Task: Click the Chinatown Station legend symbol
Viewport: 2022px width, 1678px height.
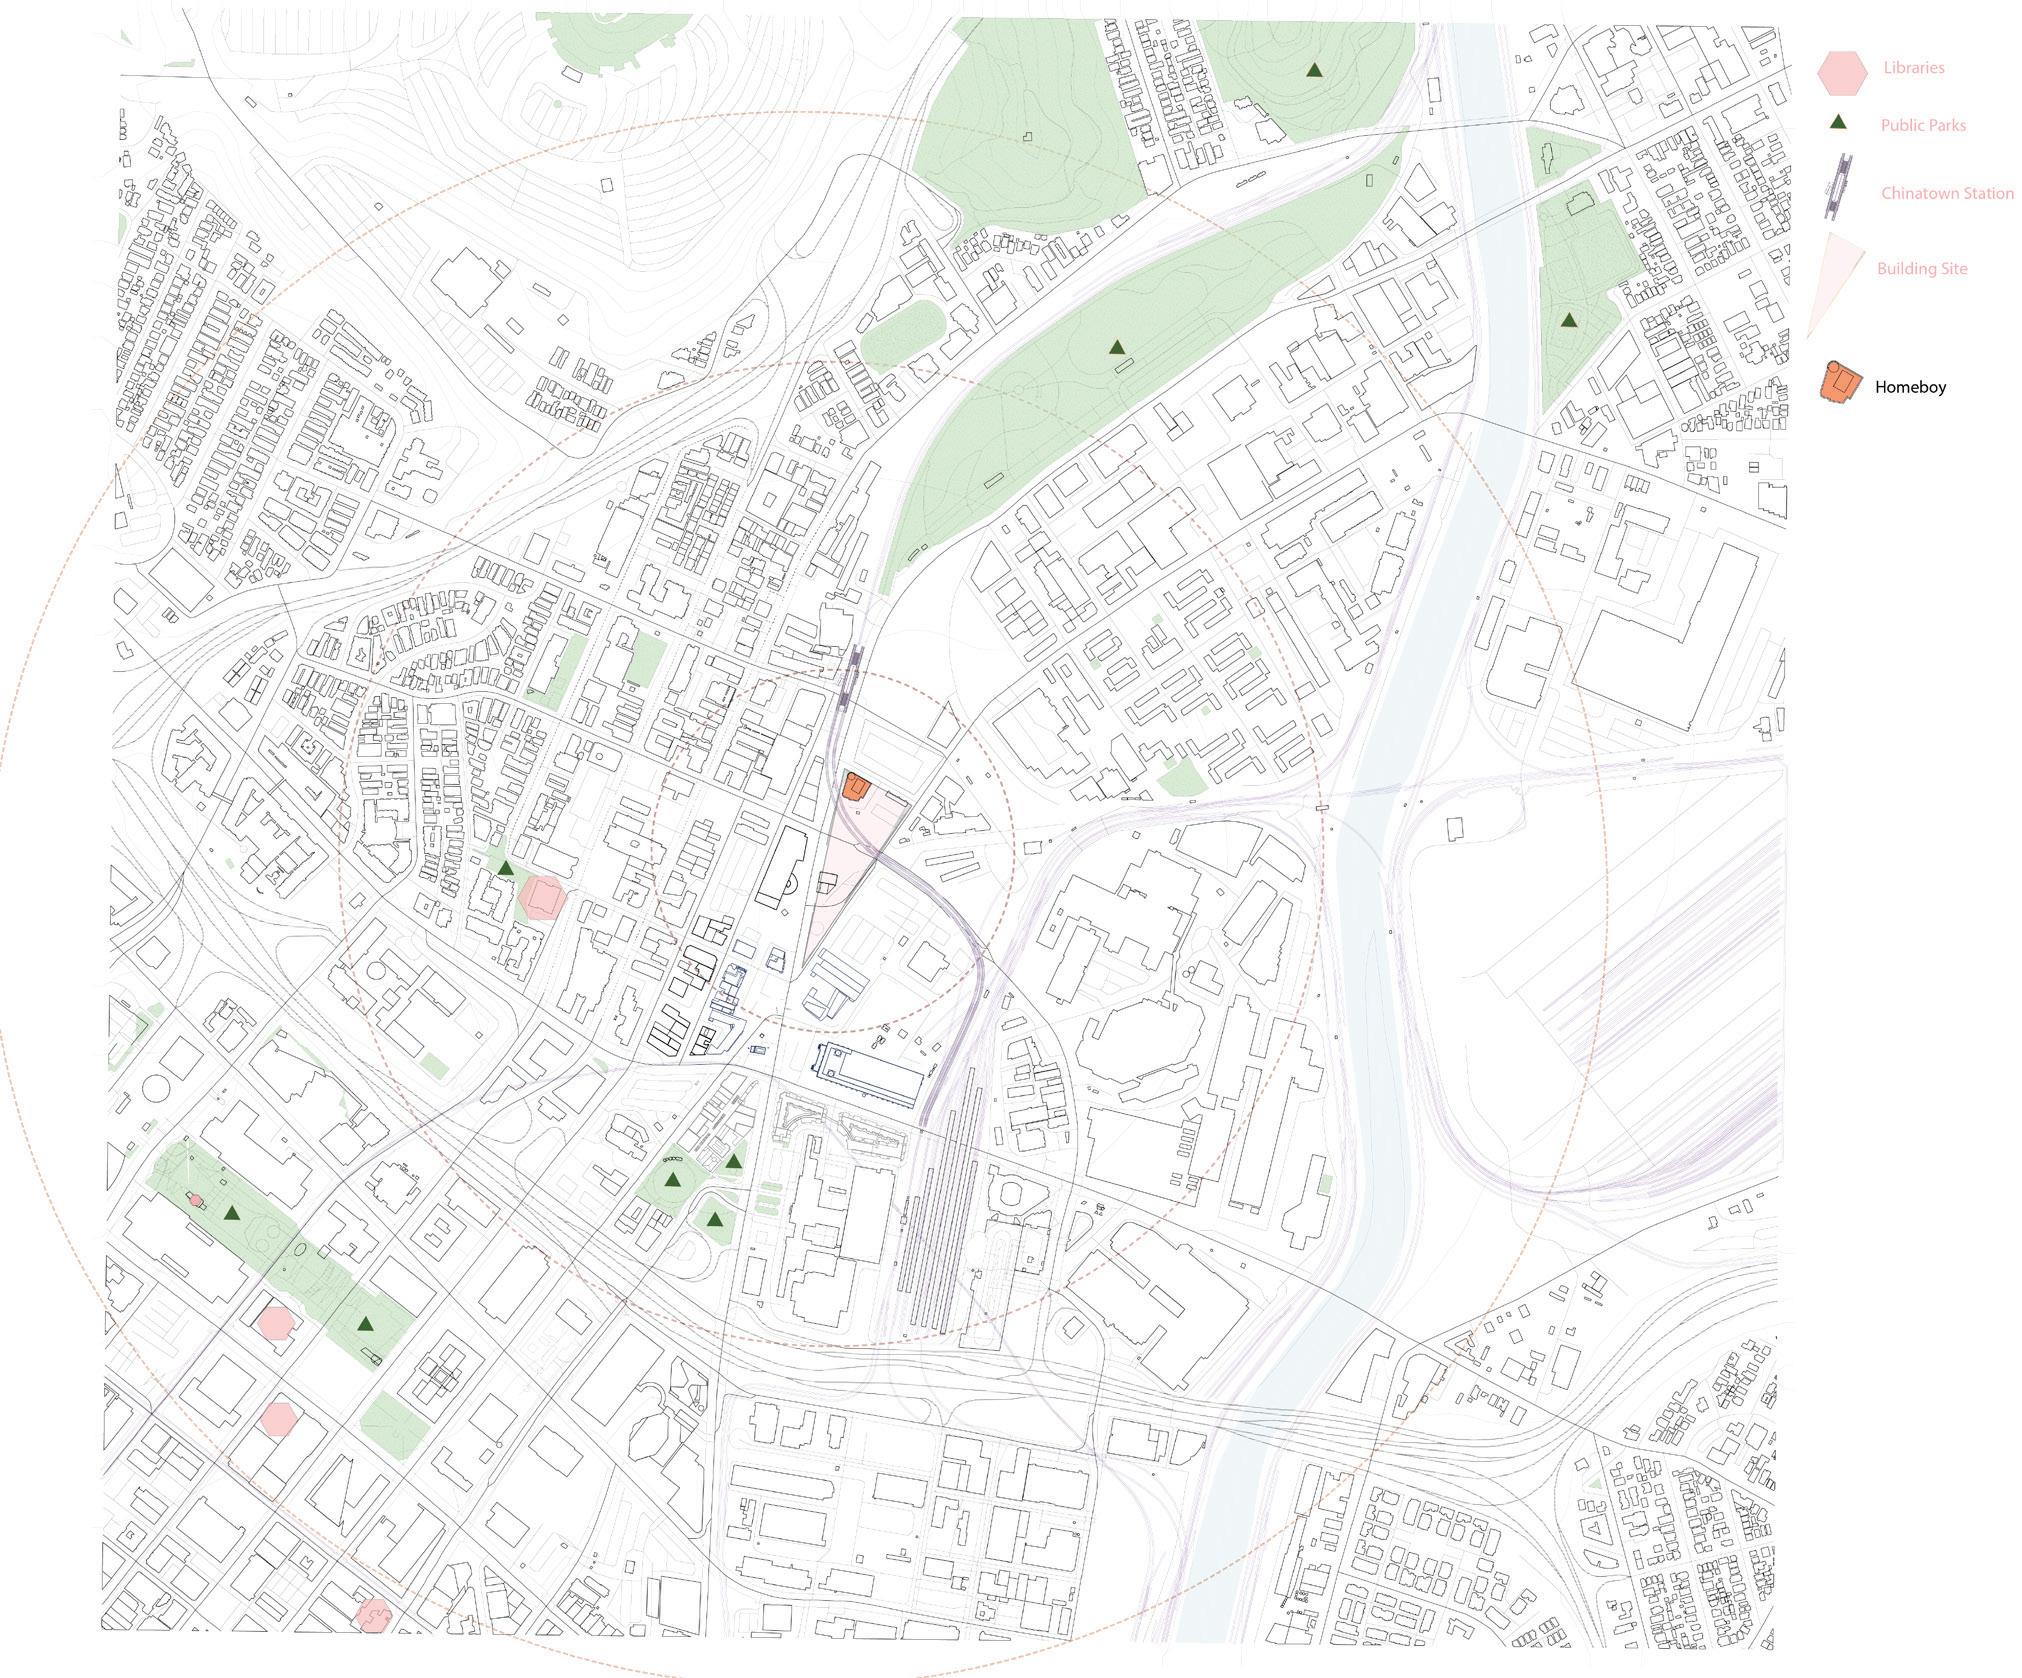Action: [x=1837, y=188]
